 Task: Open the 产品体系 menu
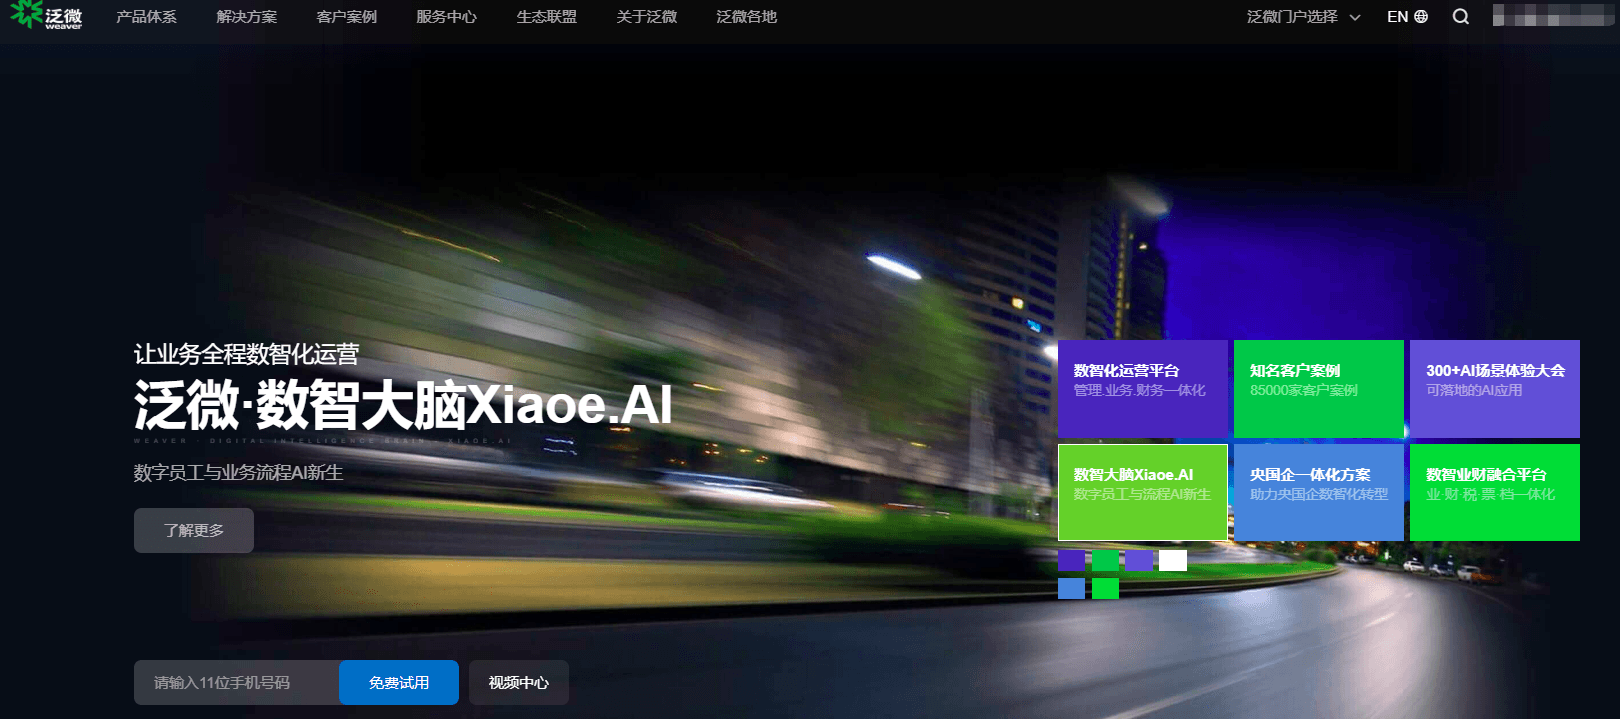coord(146,17)
